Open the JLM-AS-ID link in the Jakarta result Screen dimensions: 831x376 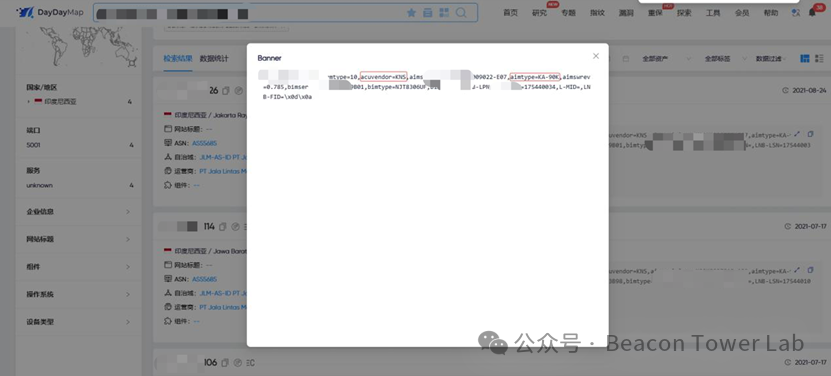223,158
